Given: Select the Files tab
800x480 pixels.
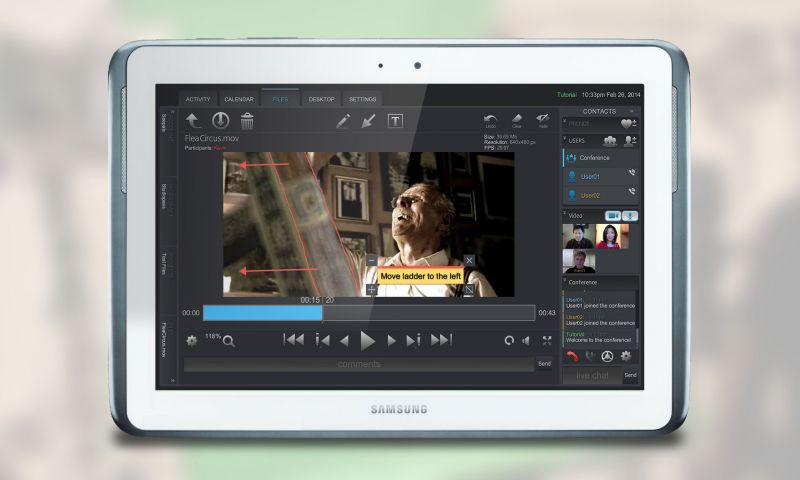Looking at the screenshot, I should 280,98.
